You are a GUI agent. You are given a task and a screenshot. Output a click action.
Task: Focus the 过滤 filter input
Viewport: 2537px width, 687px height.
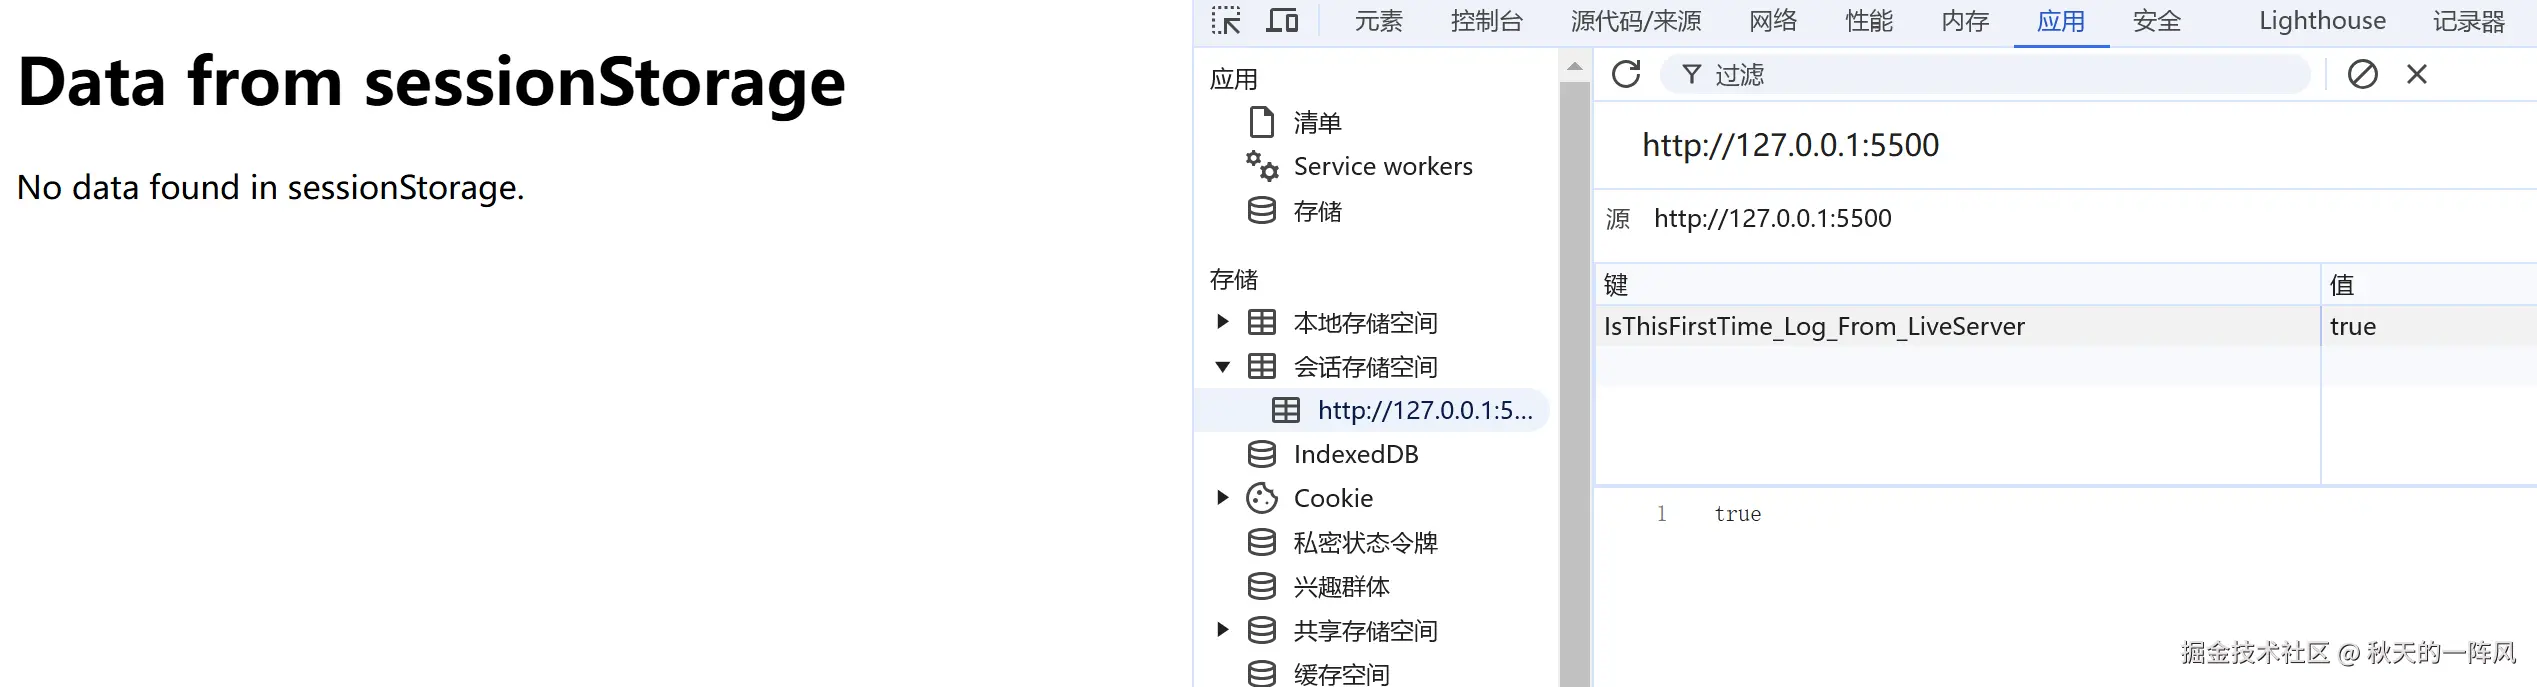(x=1985, y=74)
